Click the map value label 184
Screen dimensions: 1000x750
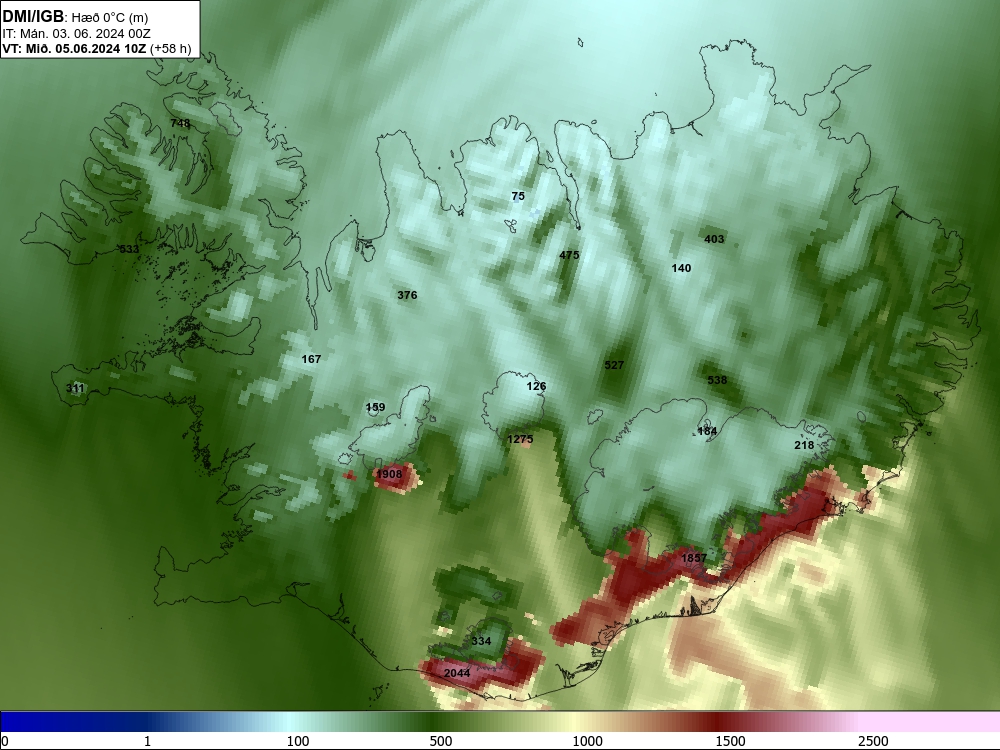coord(707,430)
